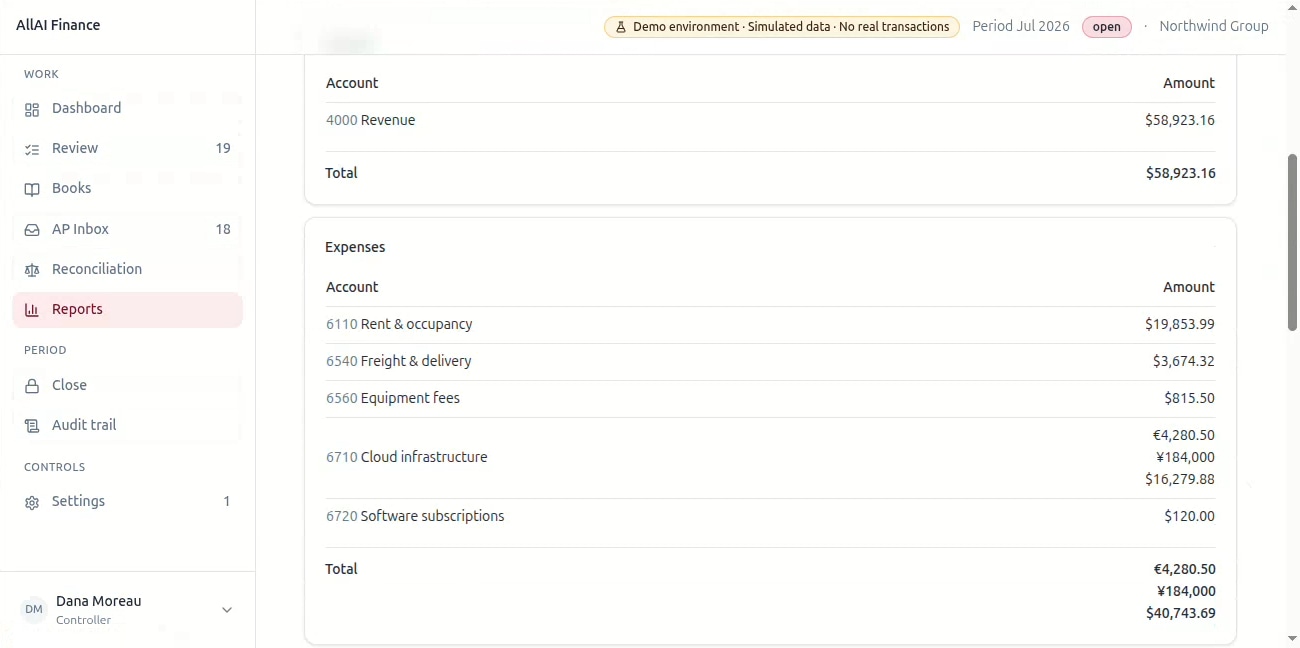
Task: Open the period Close page
Action: point(127,385)
